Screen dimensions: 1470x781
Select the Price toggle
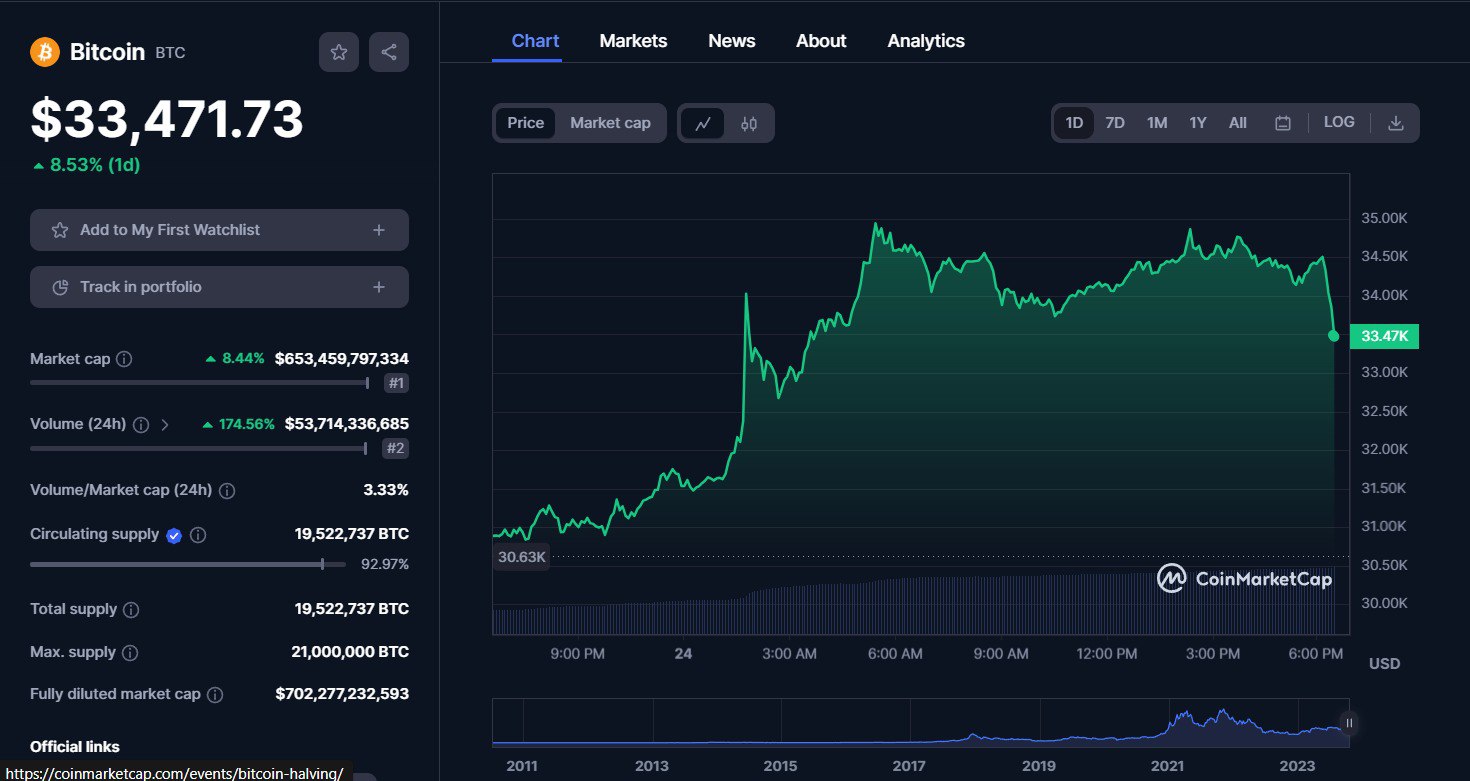click(526, 123)
